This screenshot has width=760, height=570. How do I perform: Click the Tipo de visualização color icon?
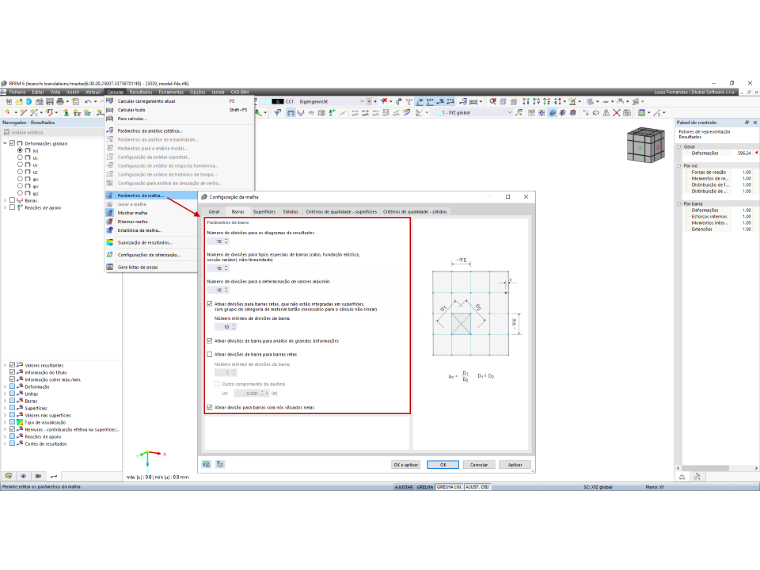[x=20, y=422]
